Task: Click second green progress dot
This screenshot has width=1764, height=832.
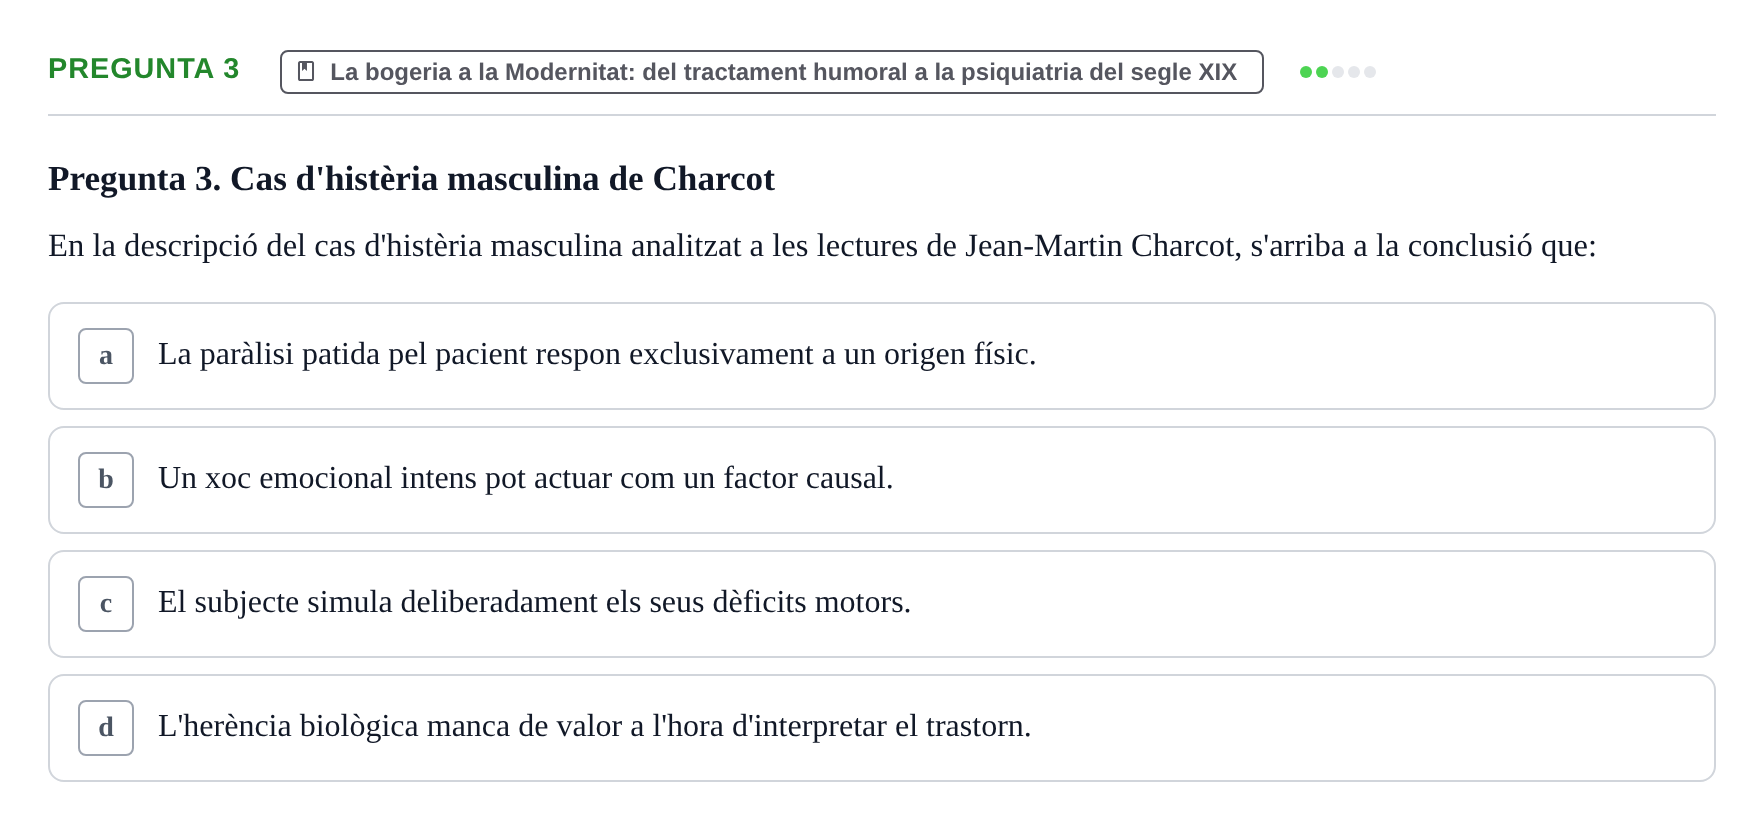Action: point(1322,72)
